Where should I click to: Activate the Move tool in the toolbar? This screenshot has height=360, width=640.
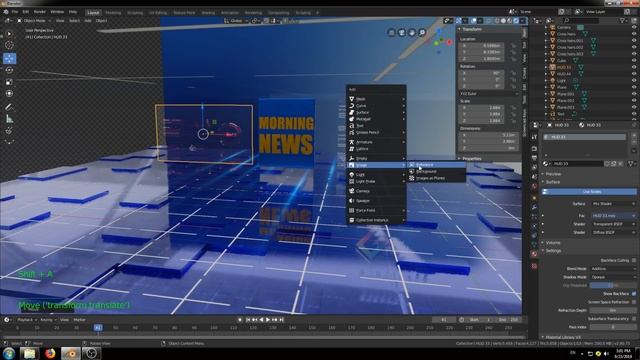[x=9, y=59]
